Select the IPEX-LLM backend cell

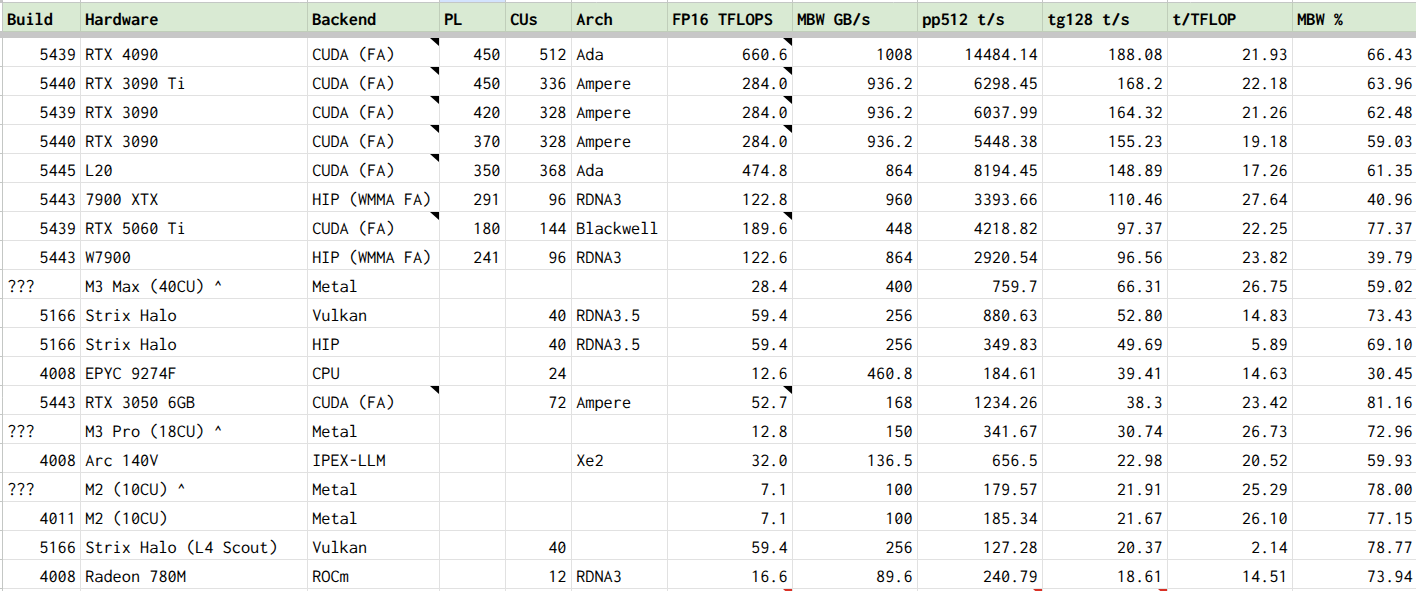[373, 461]
